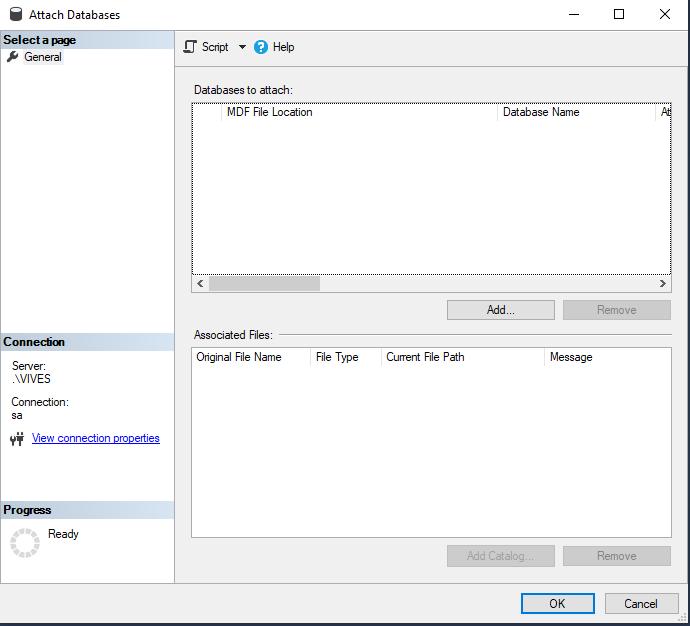
Task: Click the Script toolbar icon
Action: point(190,47)
